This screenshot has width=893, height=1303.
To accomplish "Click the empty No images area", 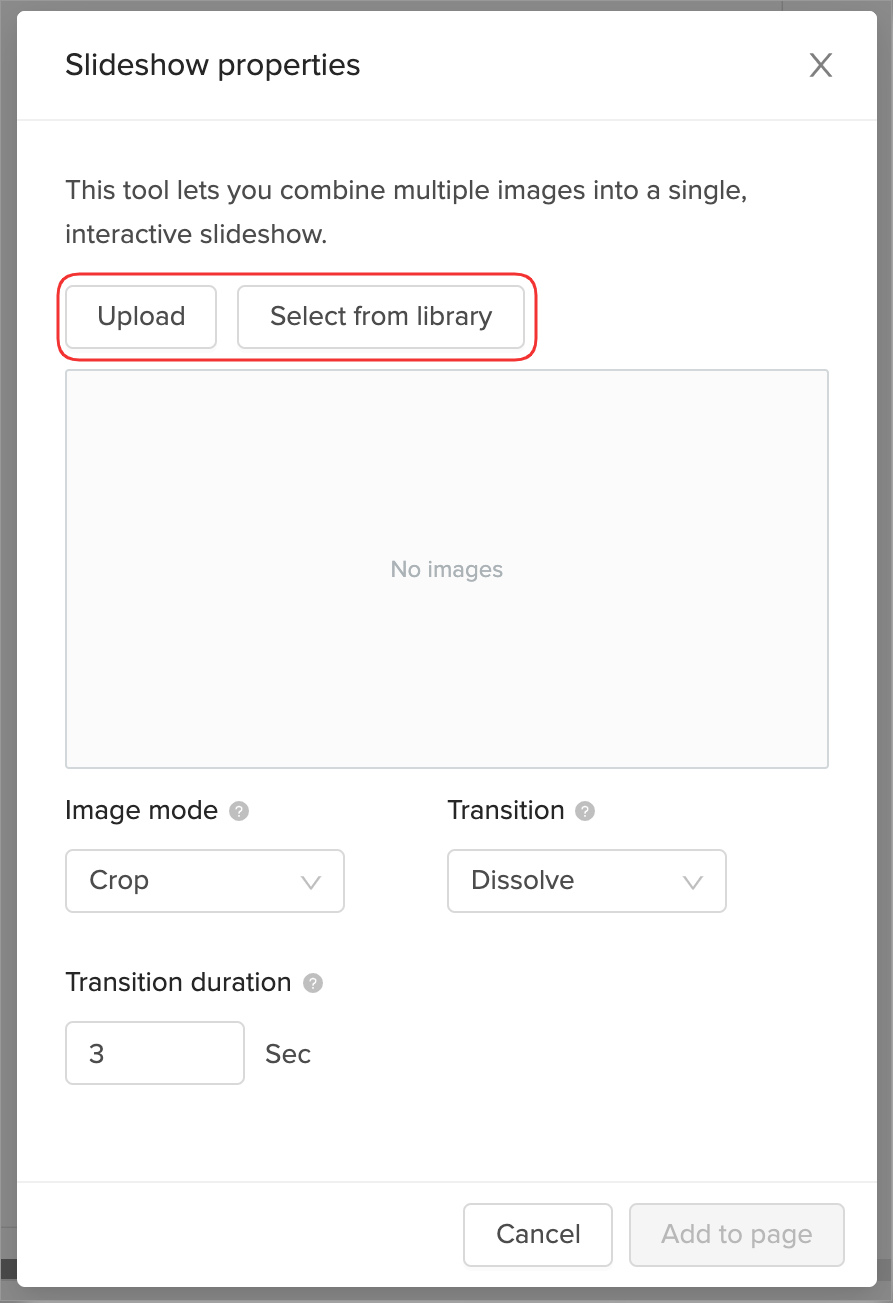I will coord(446,569).
